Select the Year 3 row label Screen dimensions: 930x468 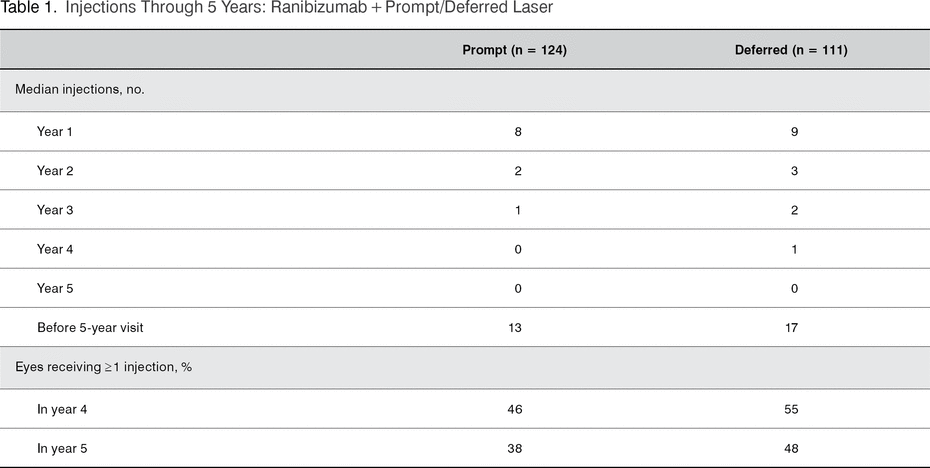[x=55, y=210]
